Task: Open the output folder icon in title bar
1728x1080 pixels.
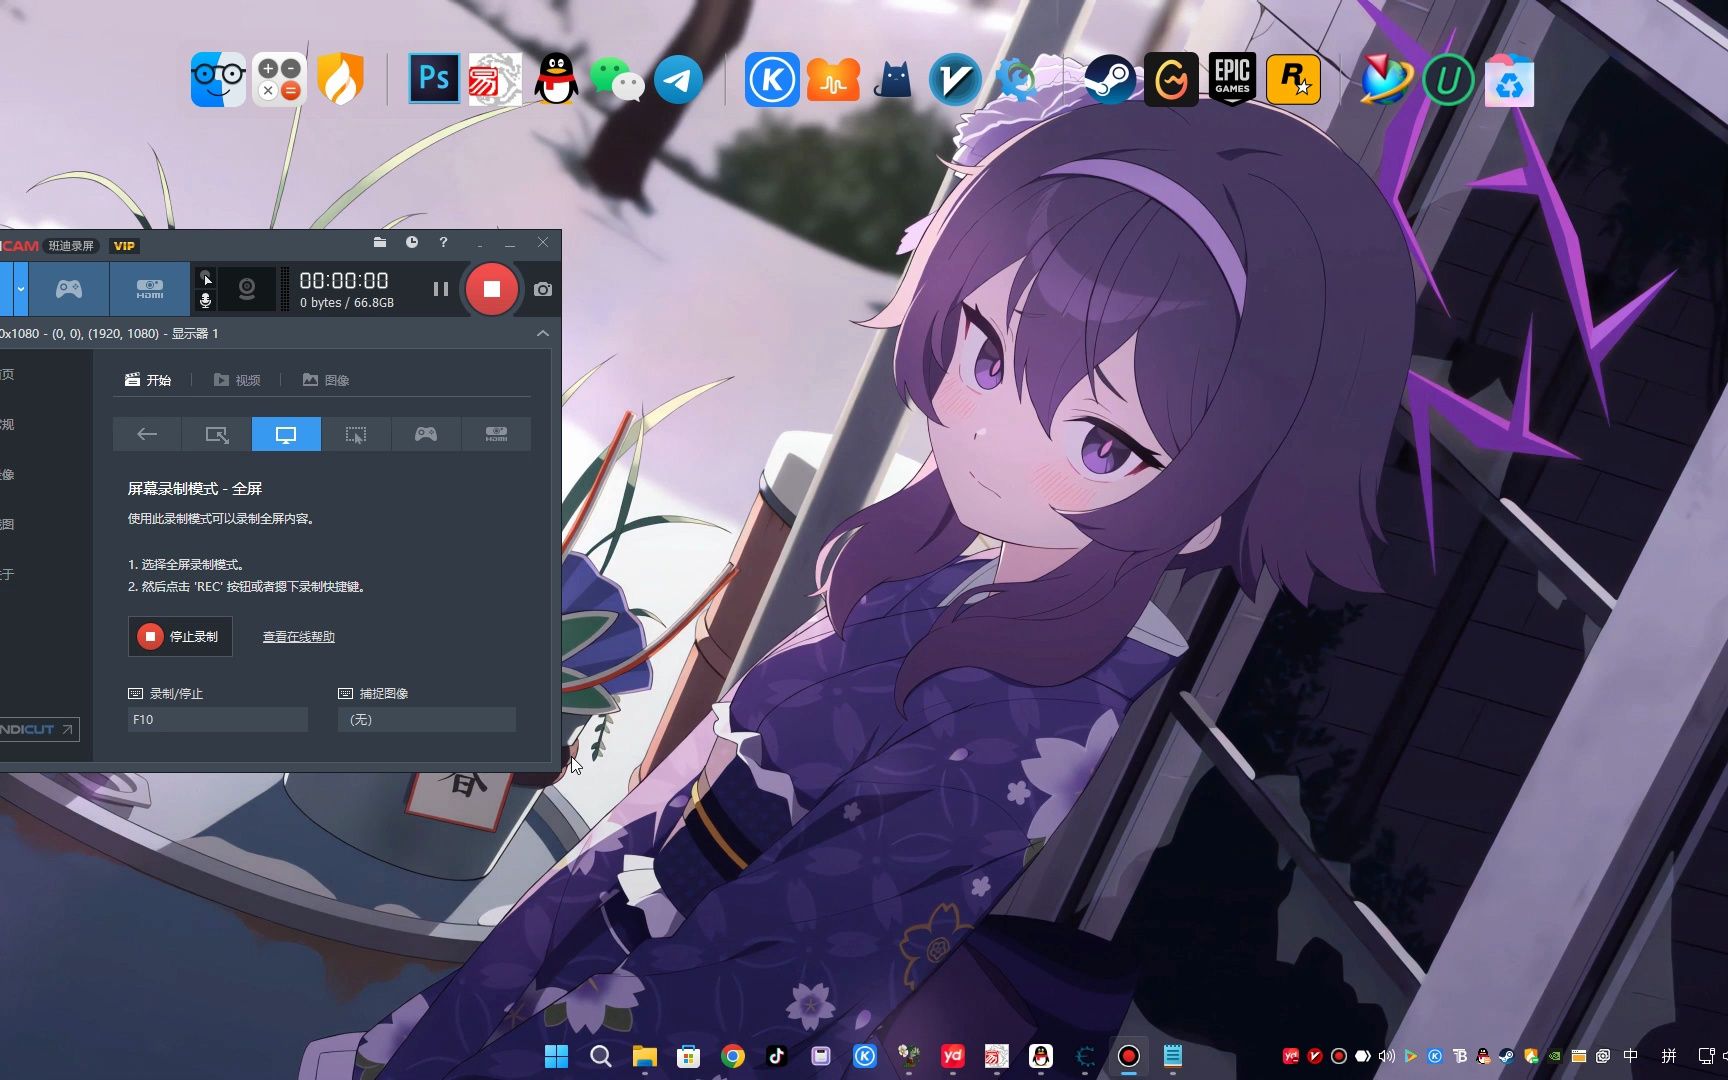Action: (380, 243)
